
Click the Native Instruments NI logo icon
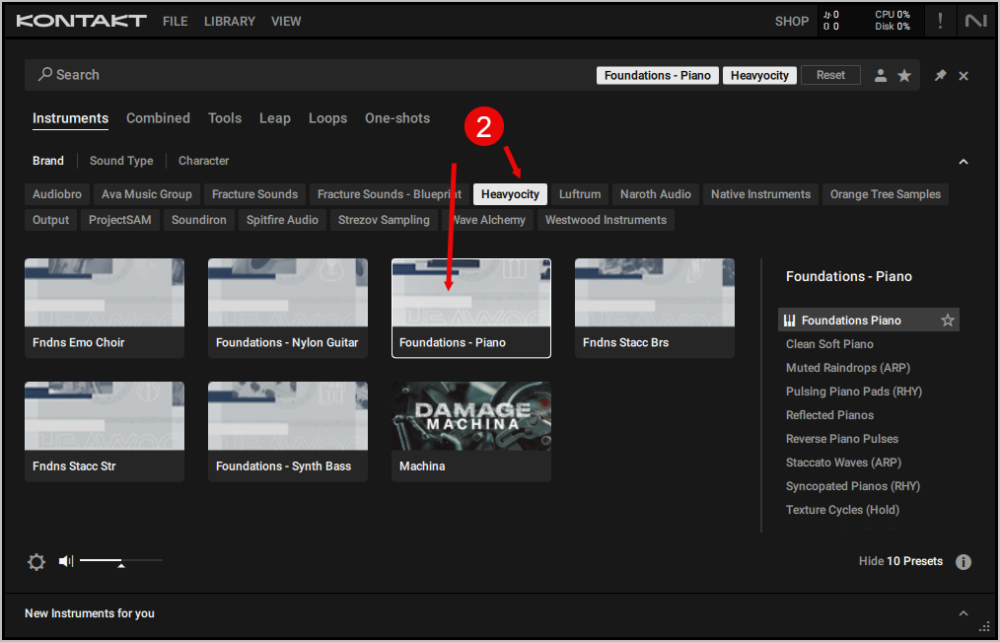976,21
